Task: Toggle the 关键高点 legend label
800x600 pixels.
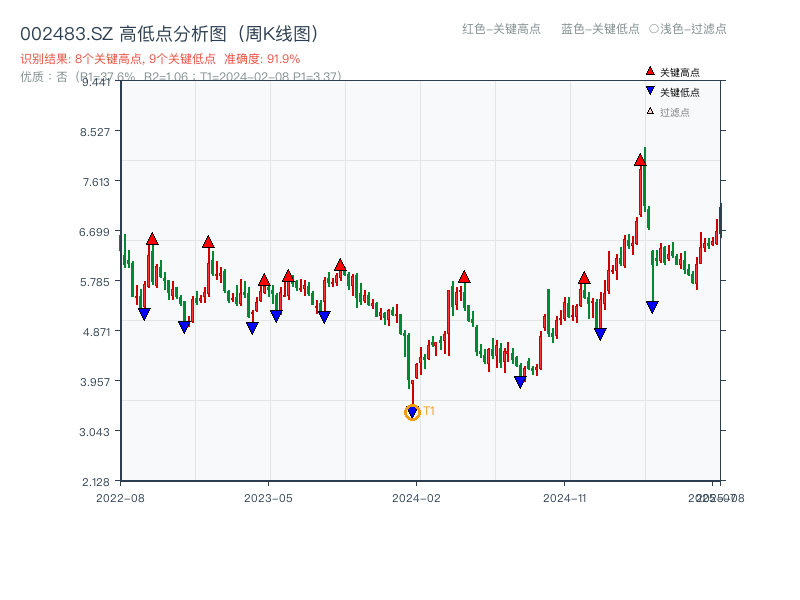Action: pos(680,72)
